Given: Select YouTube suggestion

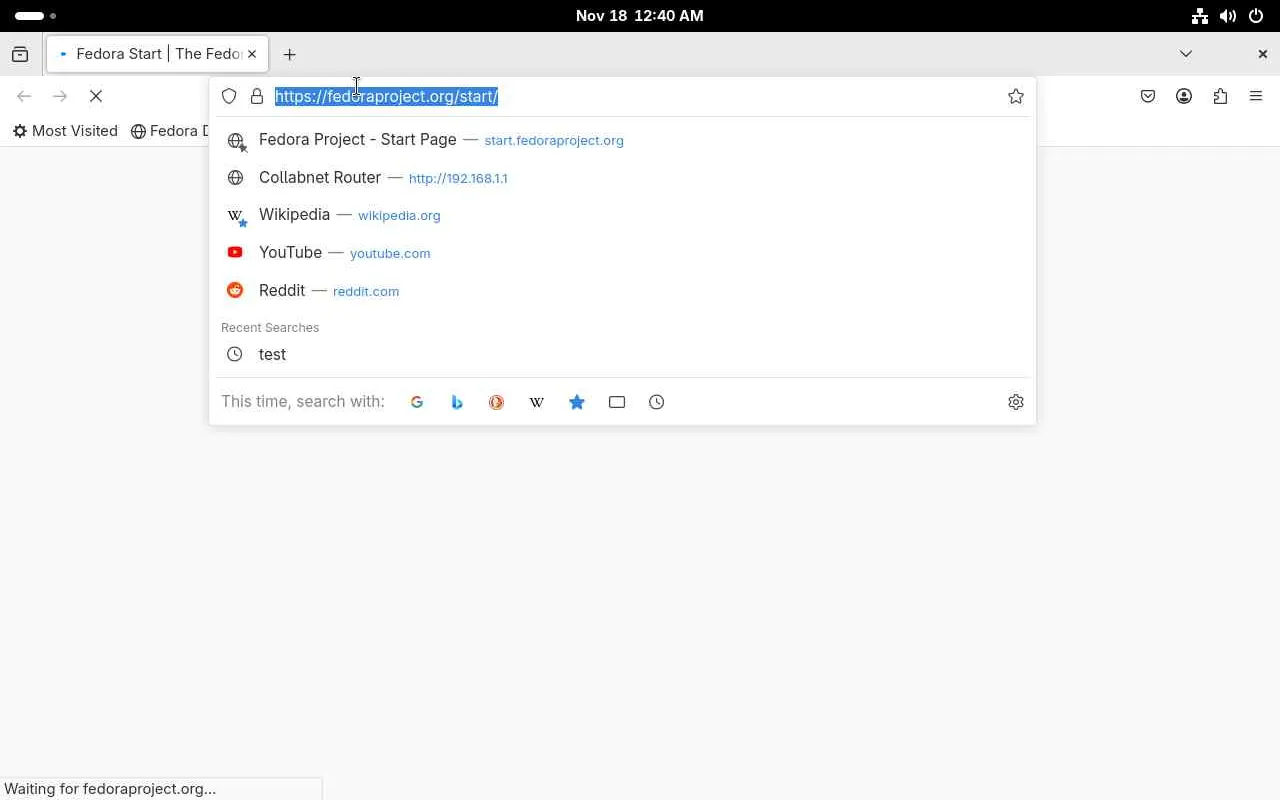Looking at the screenshot, I should (x=622, y=253).
